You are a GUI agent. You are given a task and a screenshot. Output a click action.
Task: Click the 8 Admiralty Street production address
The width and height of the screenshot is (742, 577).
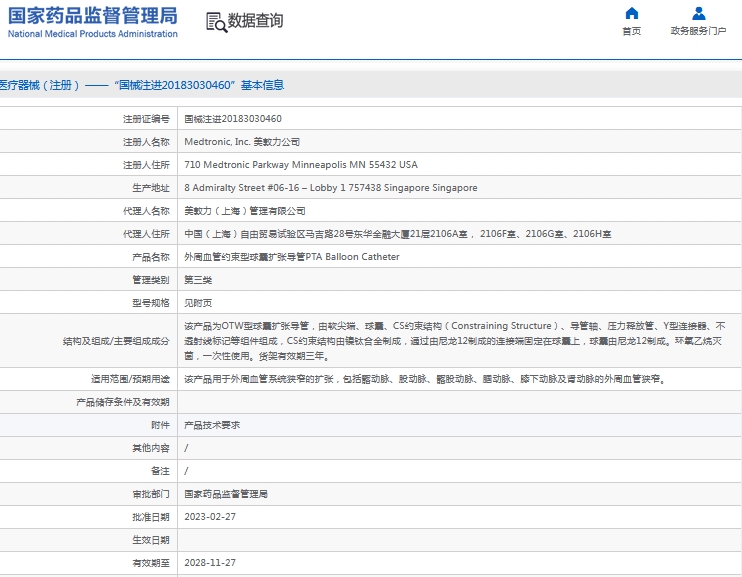click(331, 188)
